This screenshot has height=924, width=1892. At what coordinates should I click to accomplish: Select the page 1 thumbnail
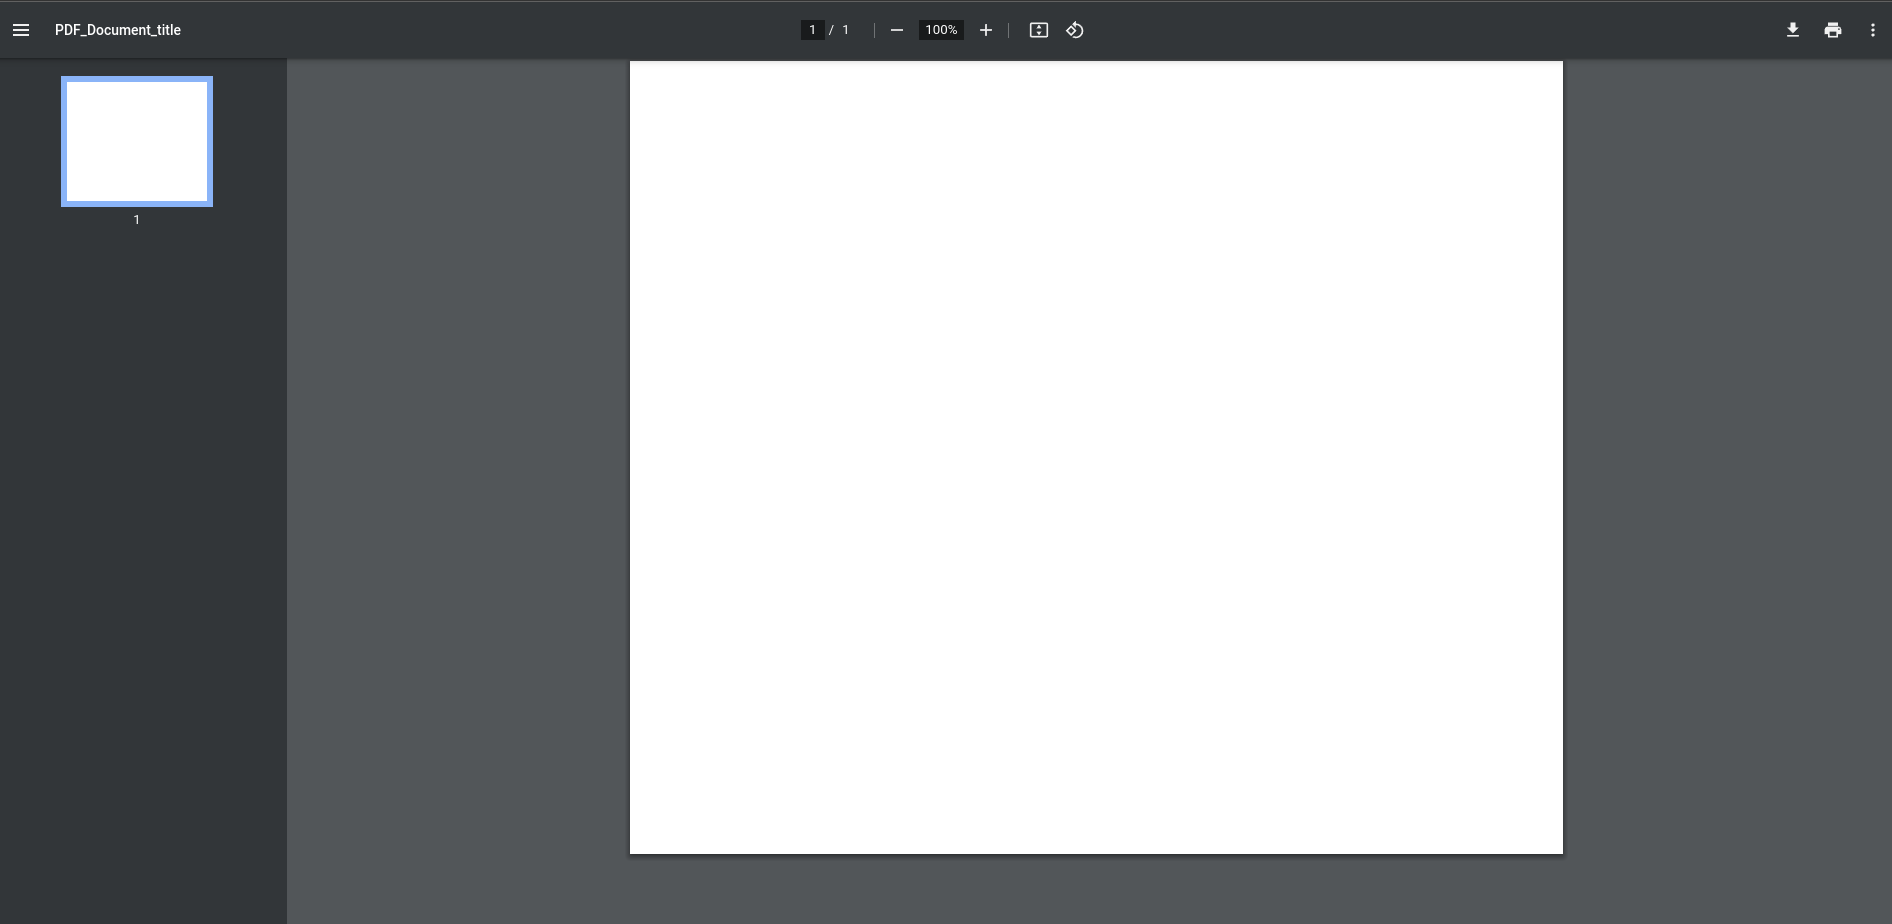137,142
